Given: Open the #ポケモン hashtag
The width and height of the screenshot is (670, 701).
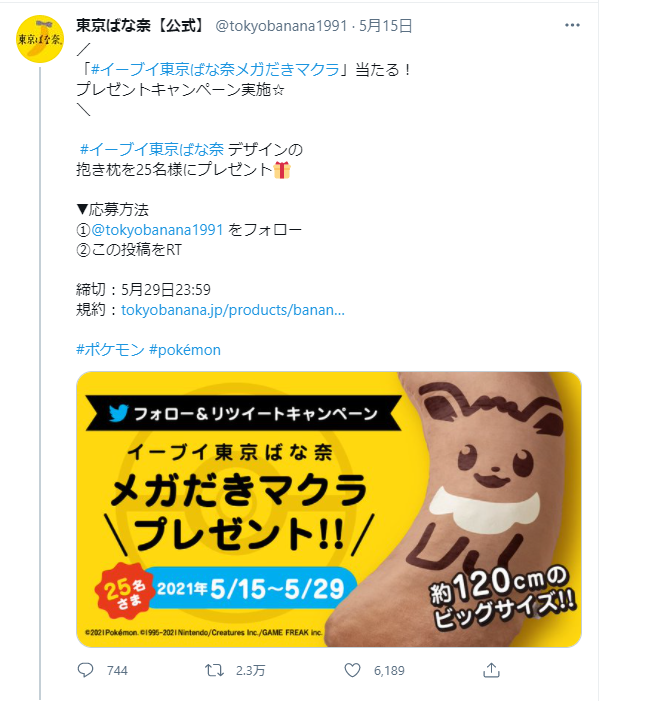Looking at the screenshot, I should pos(110,350).
